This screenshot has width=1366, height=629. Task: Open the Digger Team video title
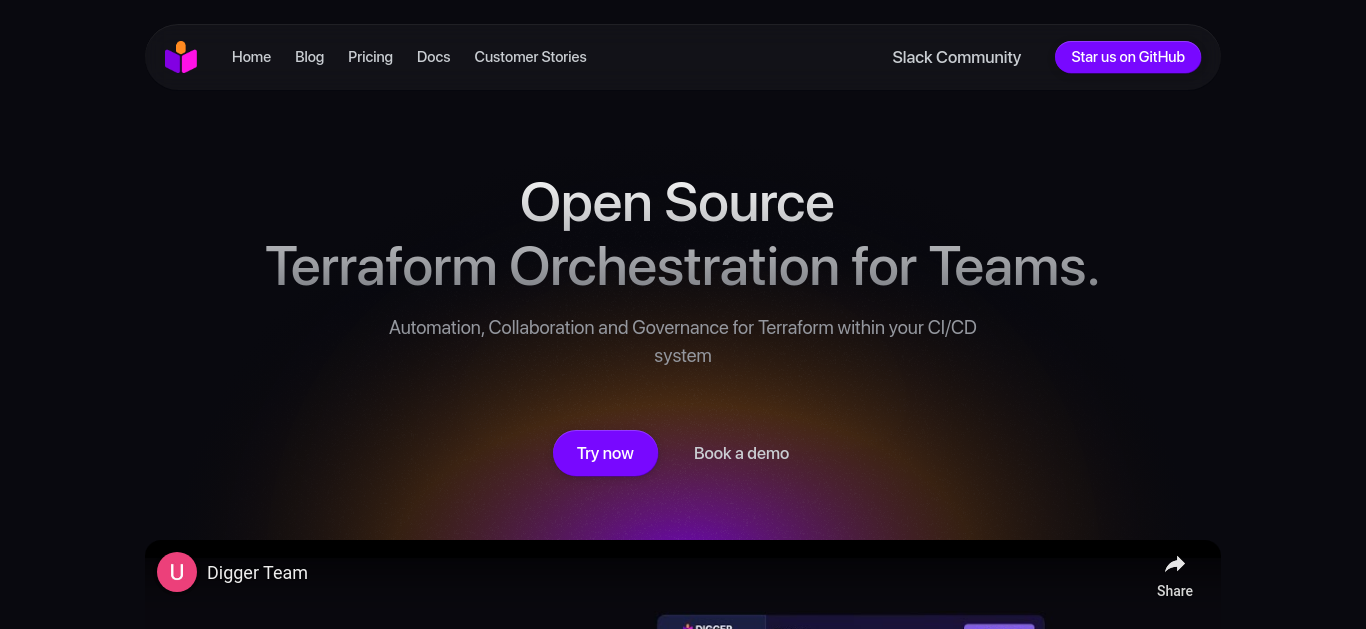257,573
